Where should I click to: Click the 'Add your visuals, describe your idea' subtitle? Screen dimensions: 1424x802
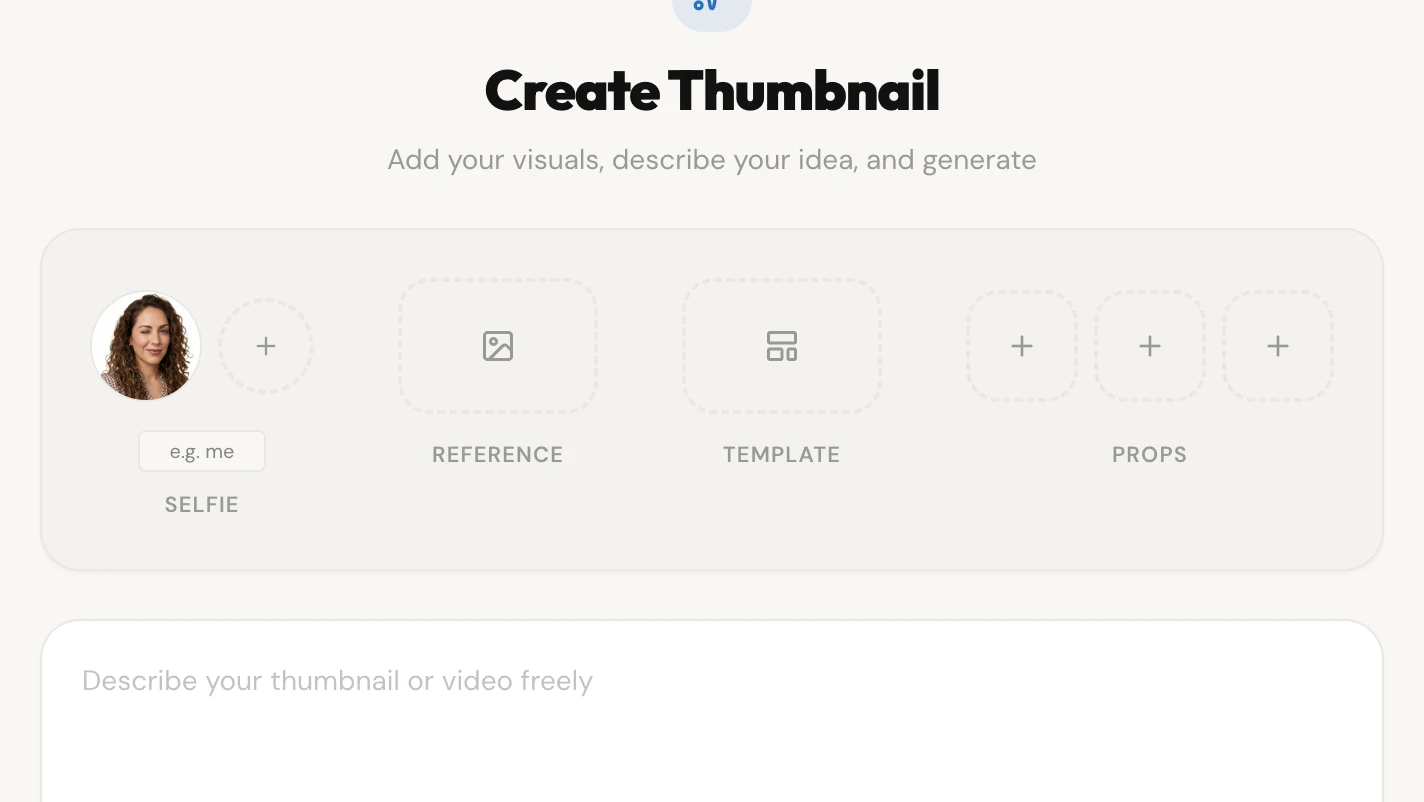click(712, 160)
